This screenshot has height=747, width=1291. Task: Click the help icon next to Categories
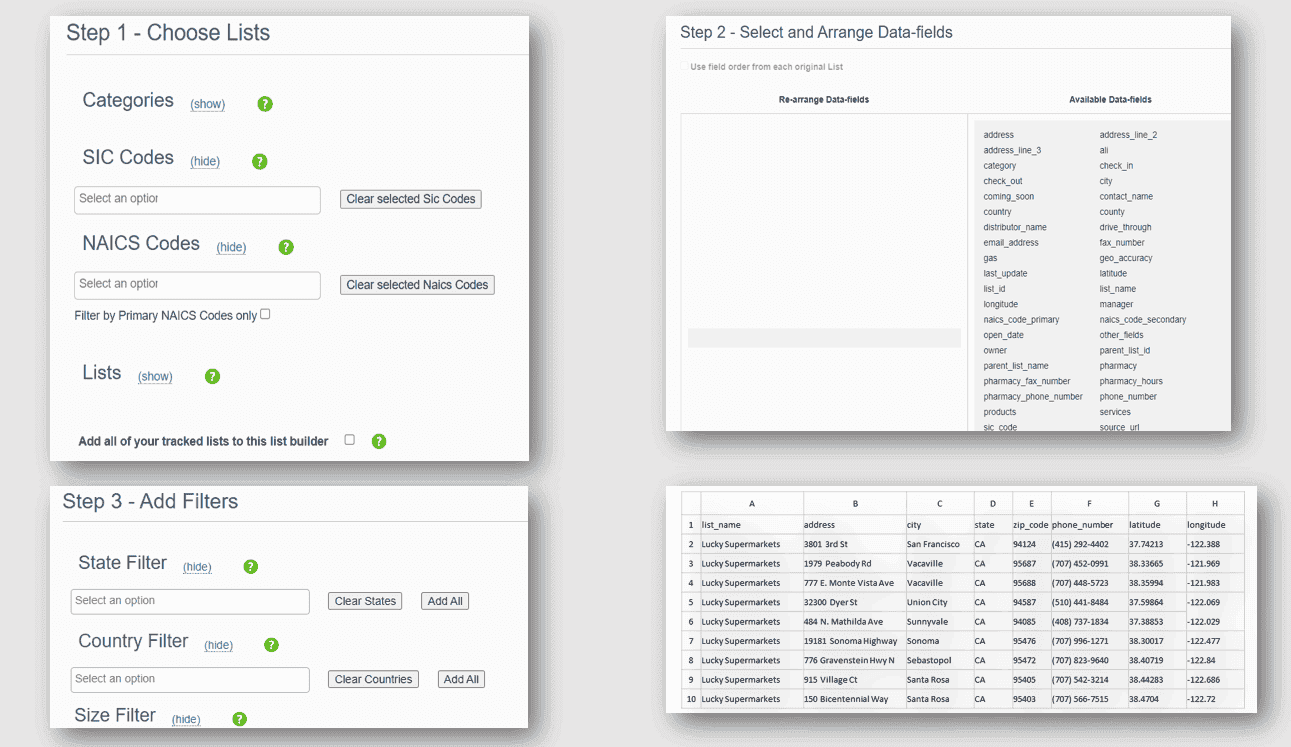(x=265, y=104)
